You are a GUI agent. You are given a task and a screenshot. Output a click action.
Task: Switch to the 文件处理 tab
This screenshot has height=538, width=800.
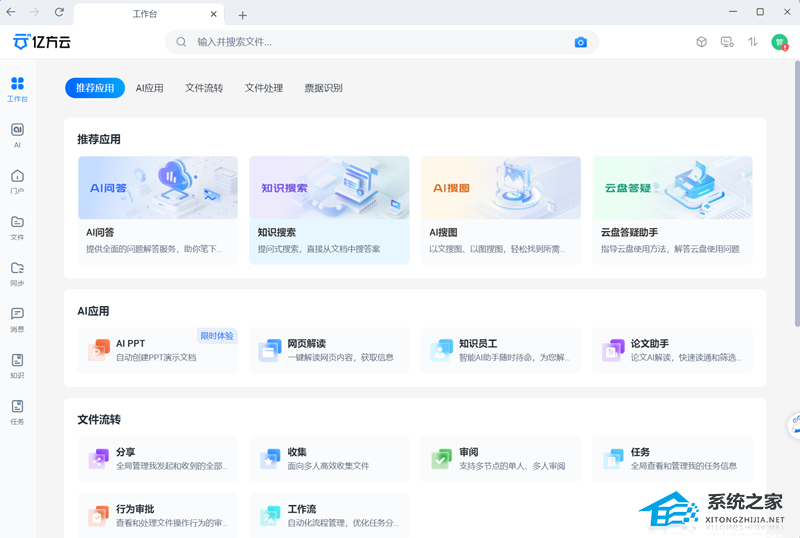[264, 88]
